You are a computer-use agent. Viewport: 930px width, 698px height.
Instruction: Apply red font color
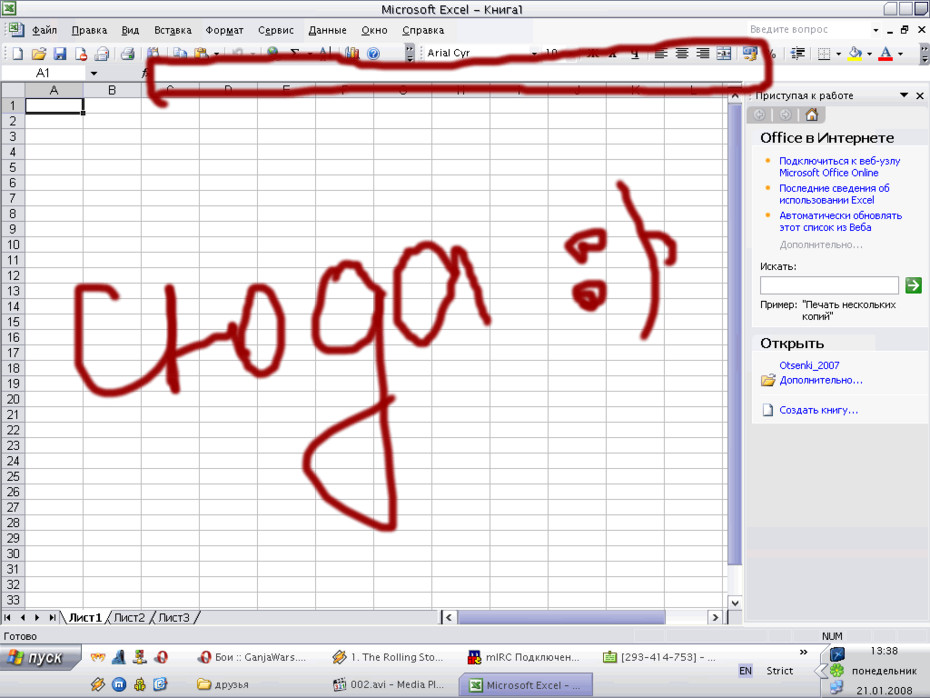[x=886, y=54]
